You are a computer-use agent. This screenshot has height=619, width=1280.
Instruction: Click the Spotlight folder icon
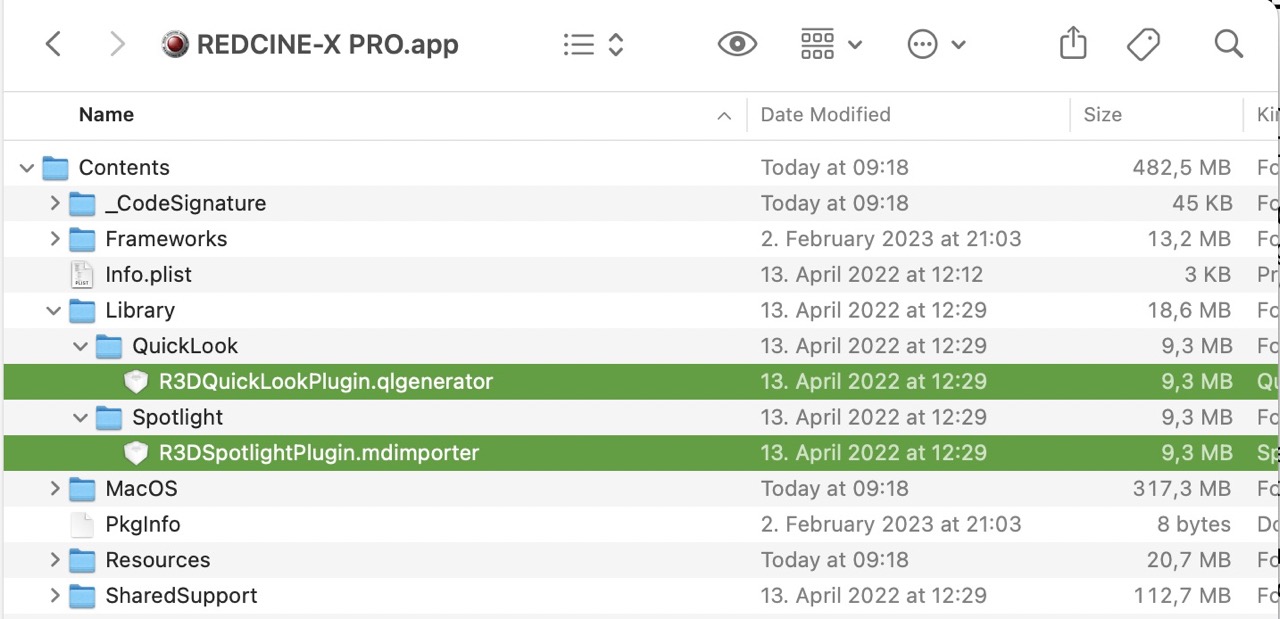[x=109, y=418]
